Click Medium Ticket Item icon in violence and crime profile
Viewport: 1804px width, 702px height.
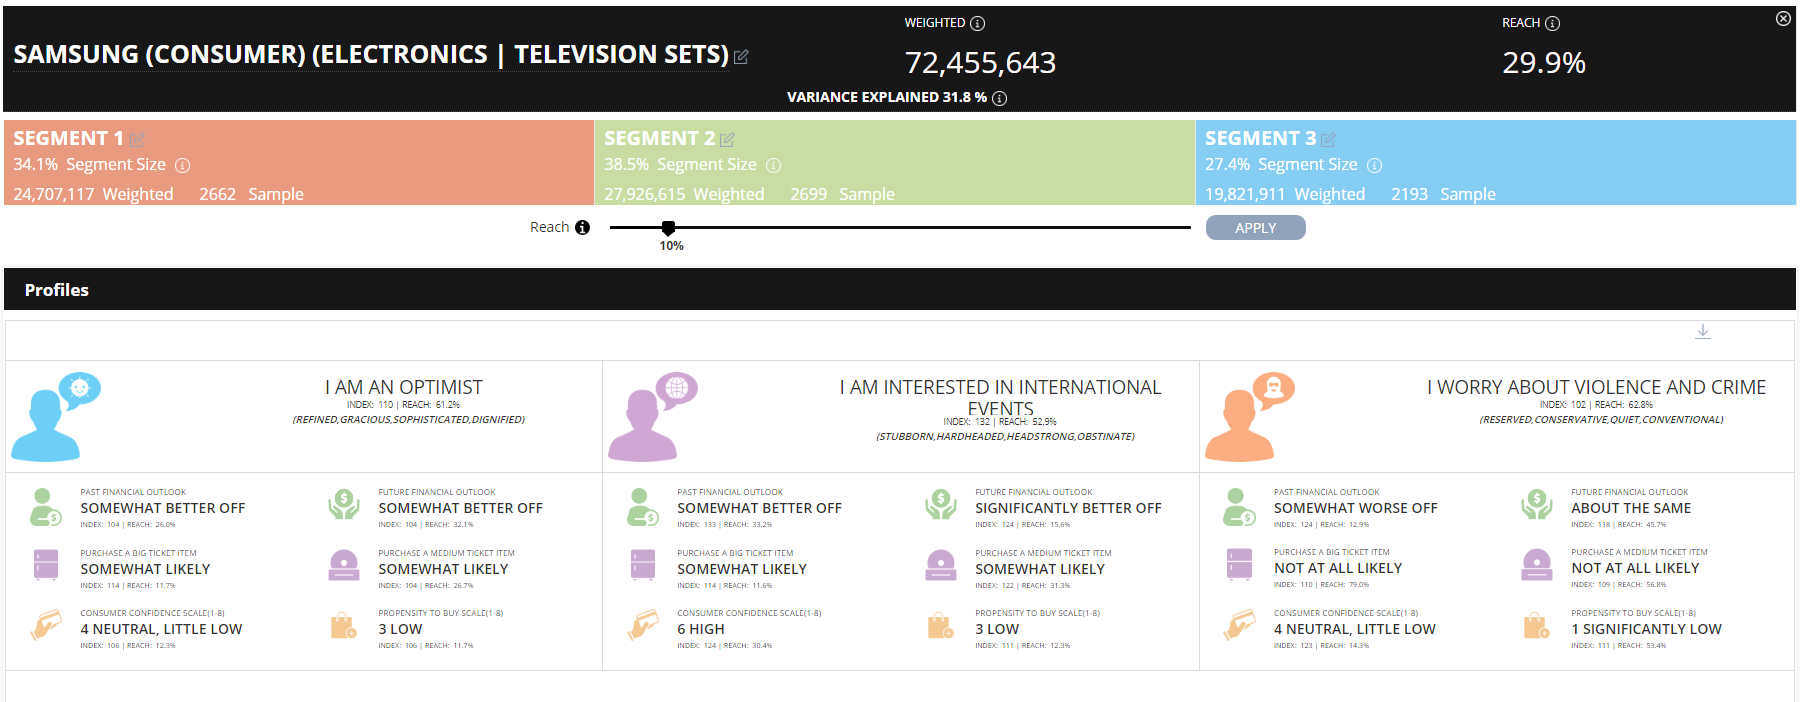1537,564
